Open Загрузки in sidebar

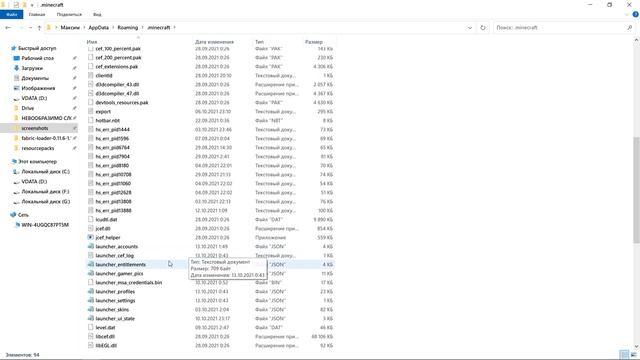point(32,68)
